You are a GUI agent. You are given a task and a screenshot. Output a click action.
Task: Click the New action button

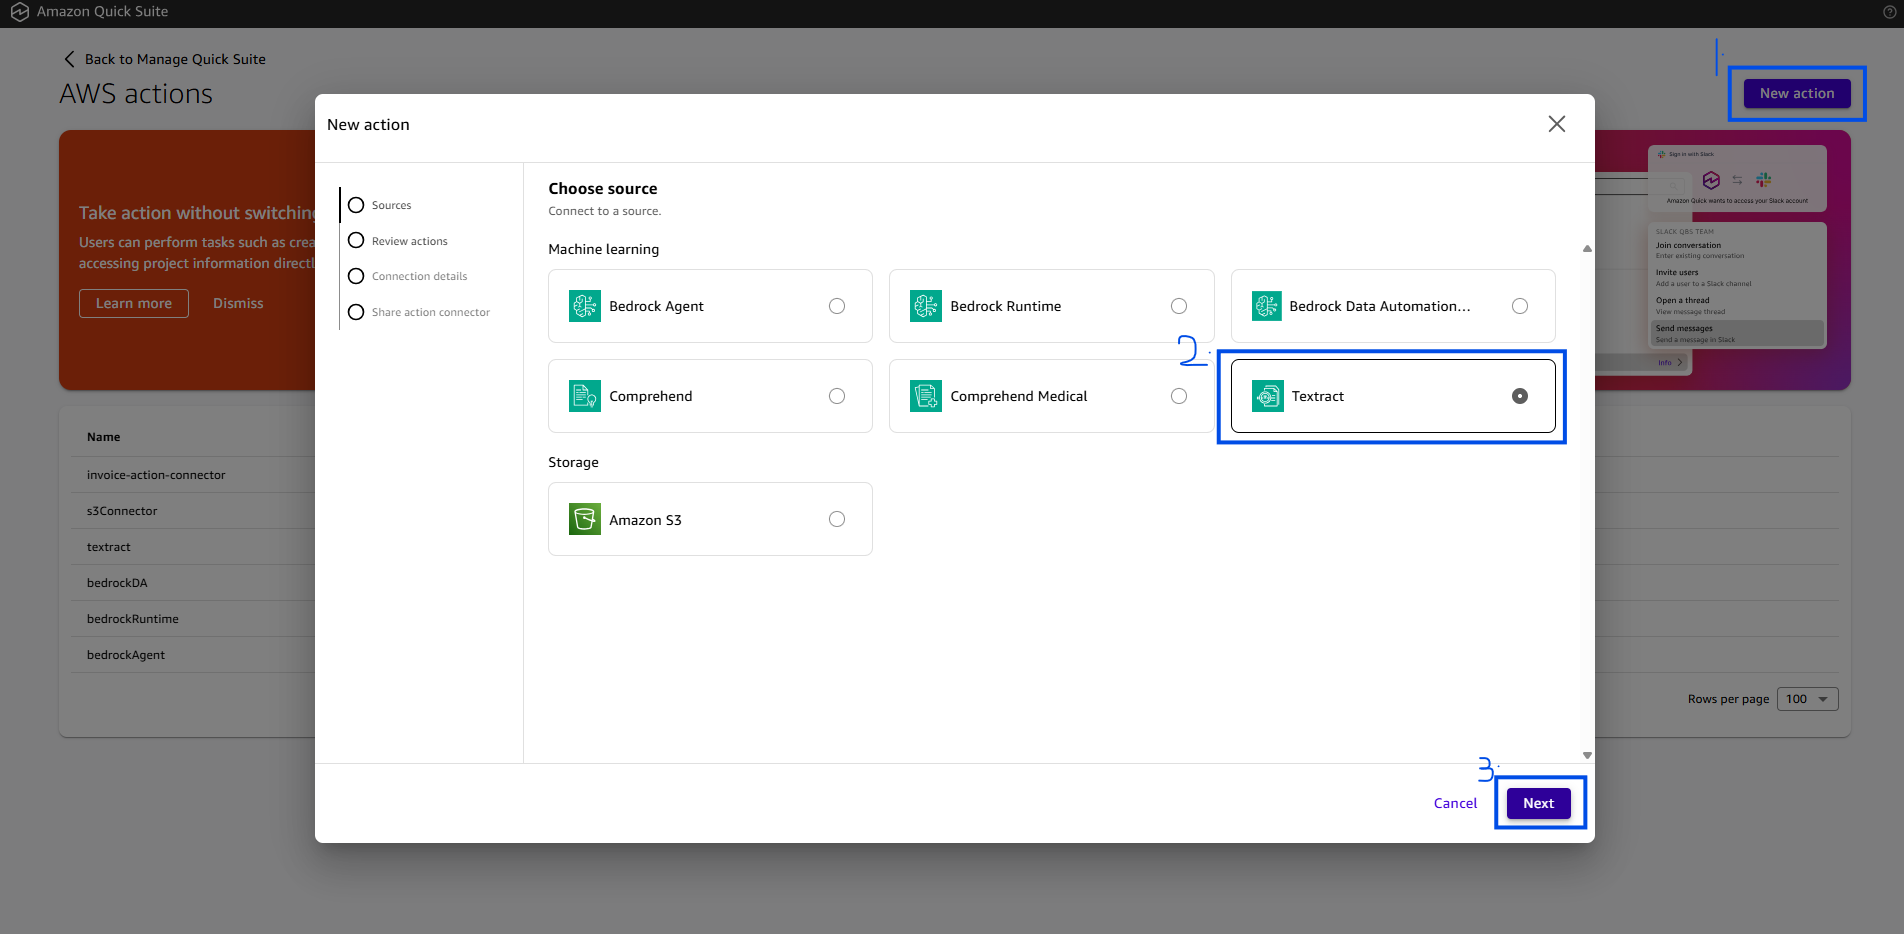click(x=1797, y=93)
